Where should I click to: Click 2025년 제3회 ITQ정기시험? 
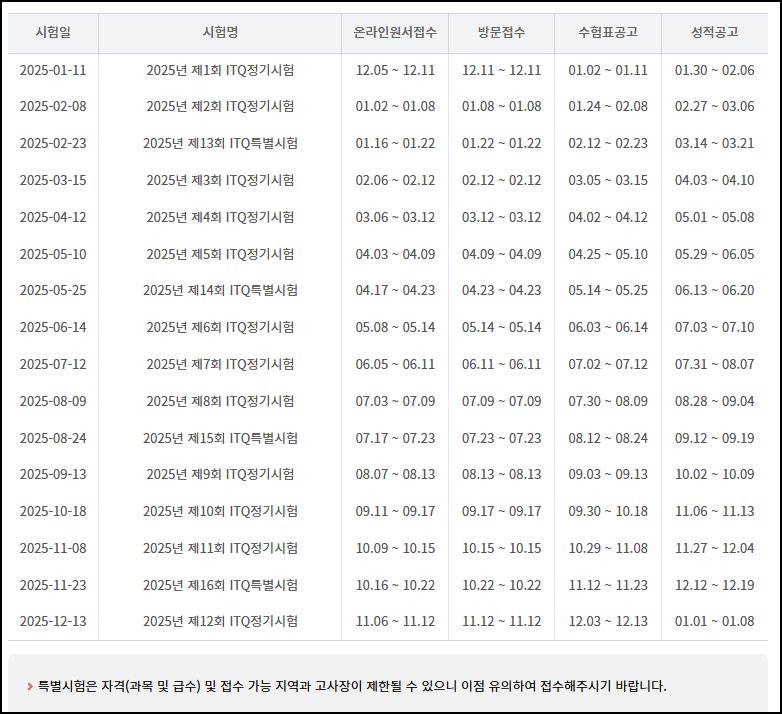point(220,180)
